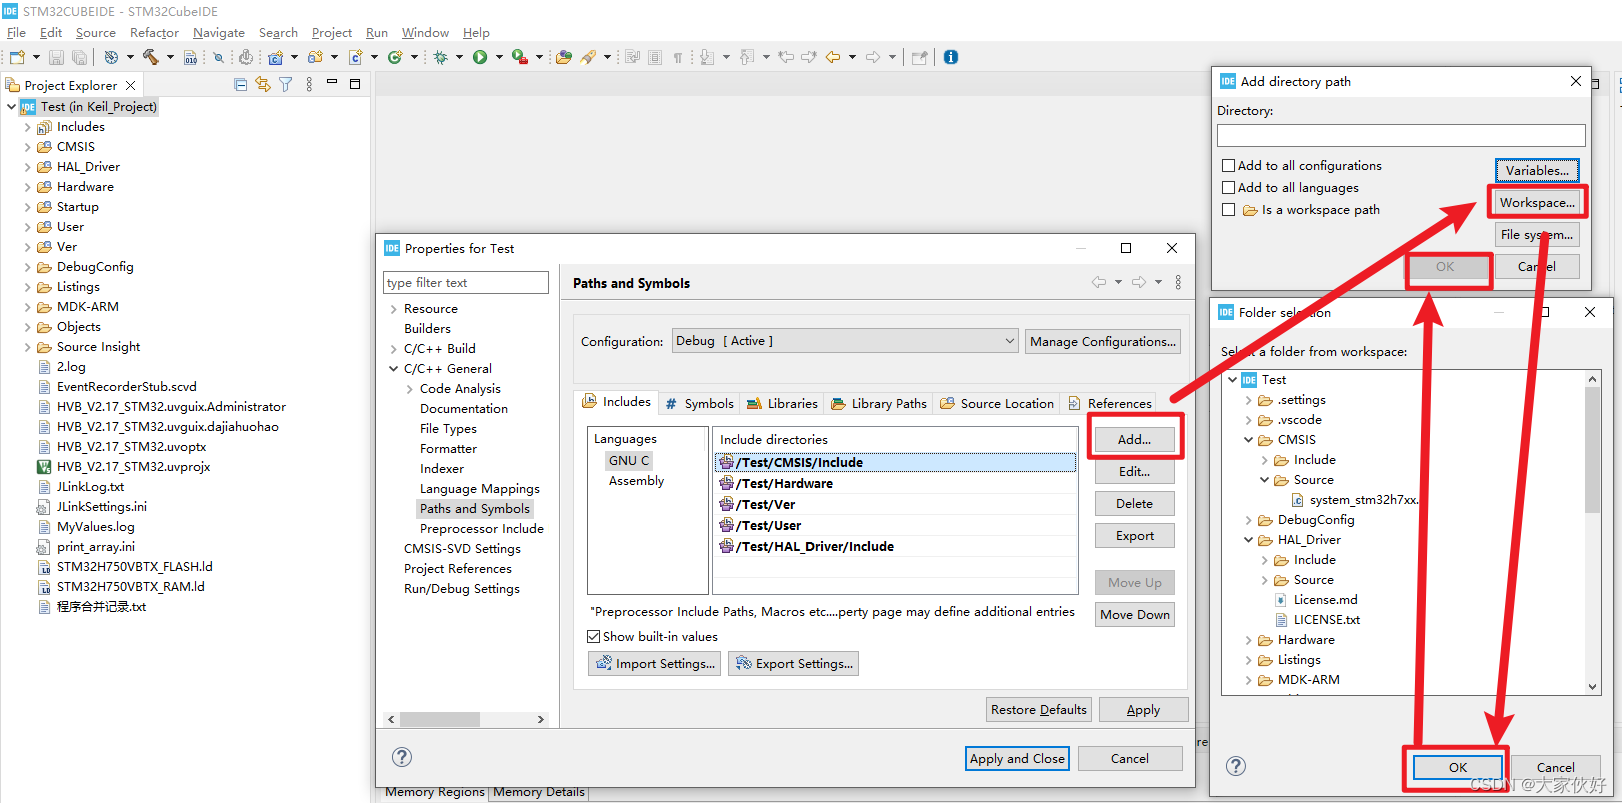Viewport: 1622px width, 803px height.
Task: Open the Open Type folder toolbar icon
Action: [x=564, y=57]
